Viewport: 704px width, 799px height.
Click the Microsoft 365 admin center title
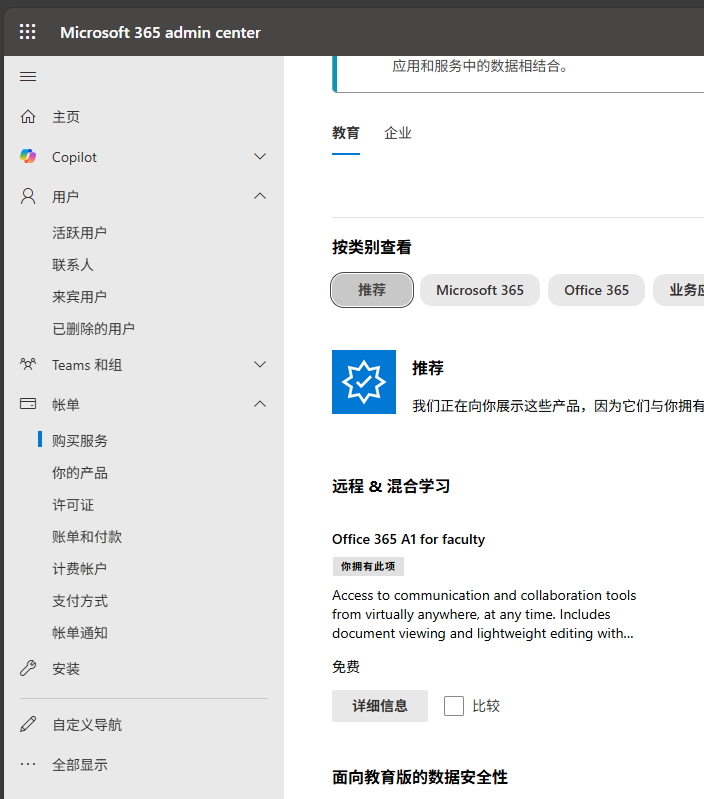[160, 32]
